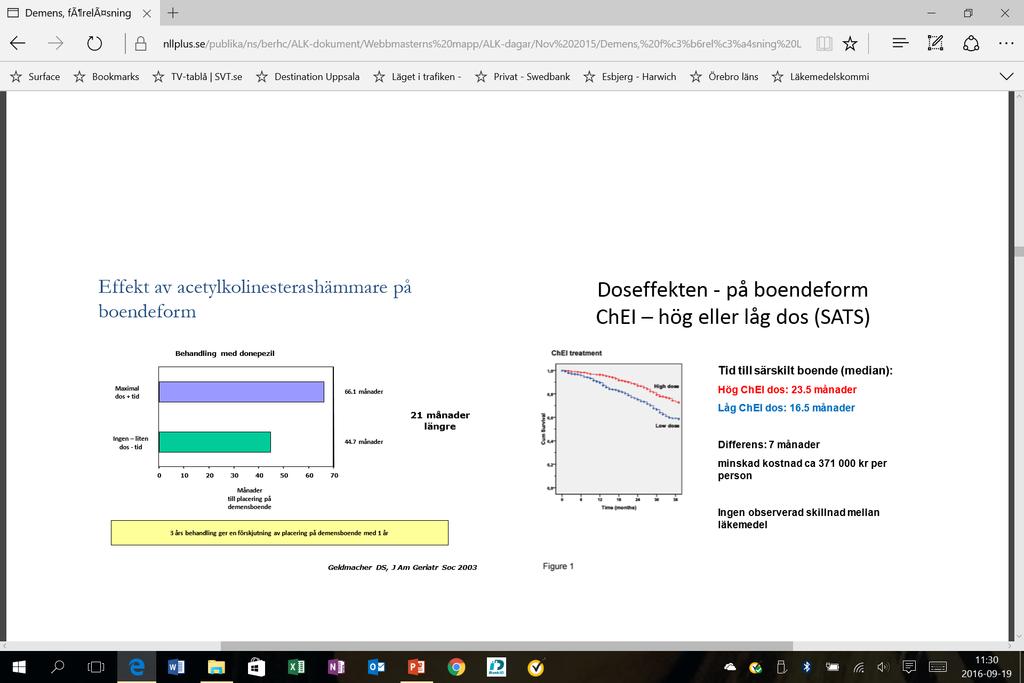
Task: Click the 'Geldmacher DS, J Am Geriatr Soc 2003' citation
Action: 402,567
